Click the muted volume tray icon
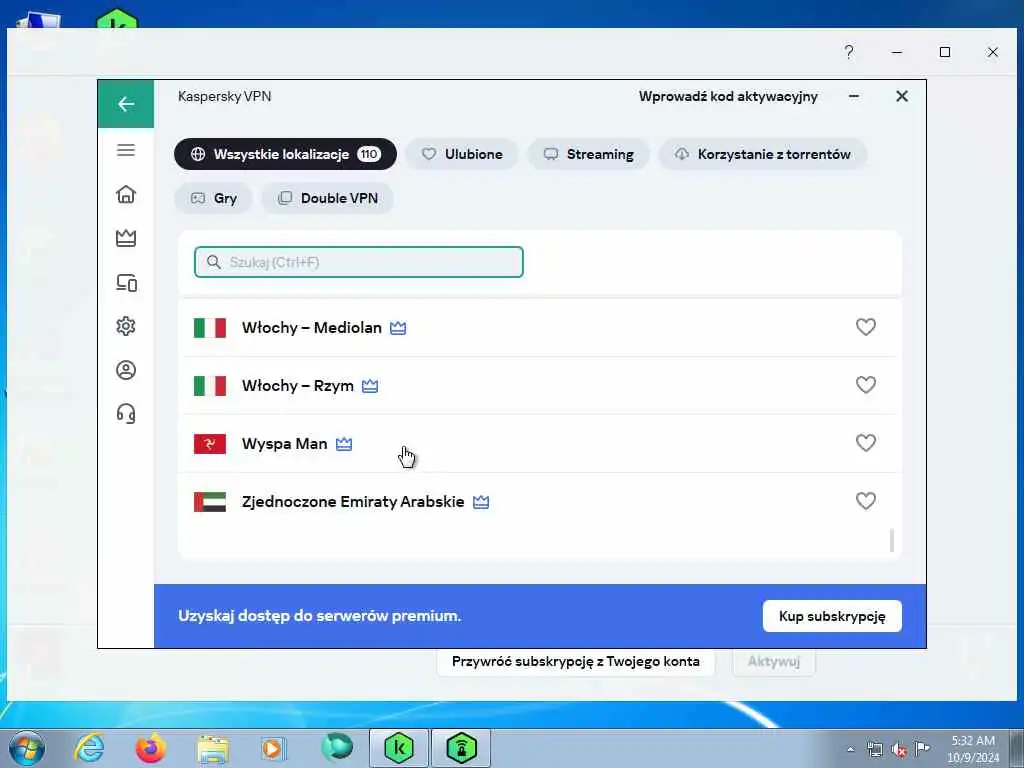 [899, 749]
